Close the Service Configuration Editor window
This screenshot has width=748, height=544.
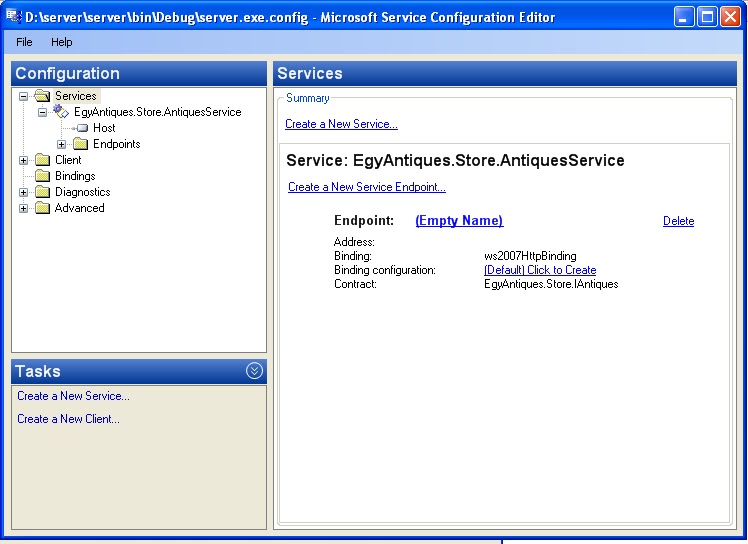point(730,17)
